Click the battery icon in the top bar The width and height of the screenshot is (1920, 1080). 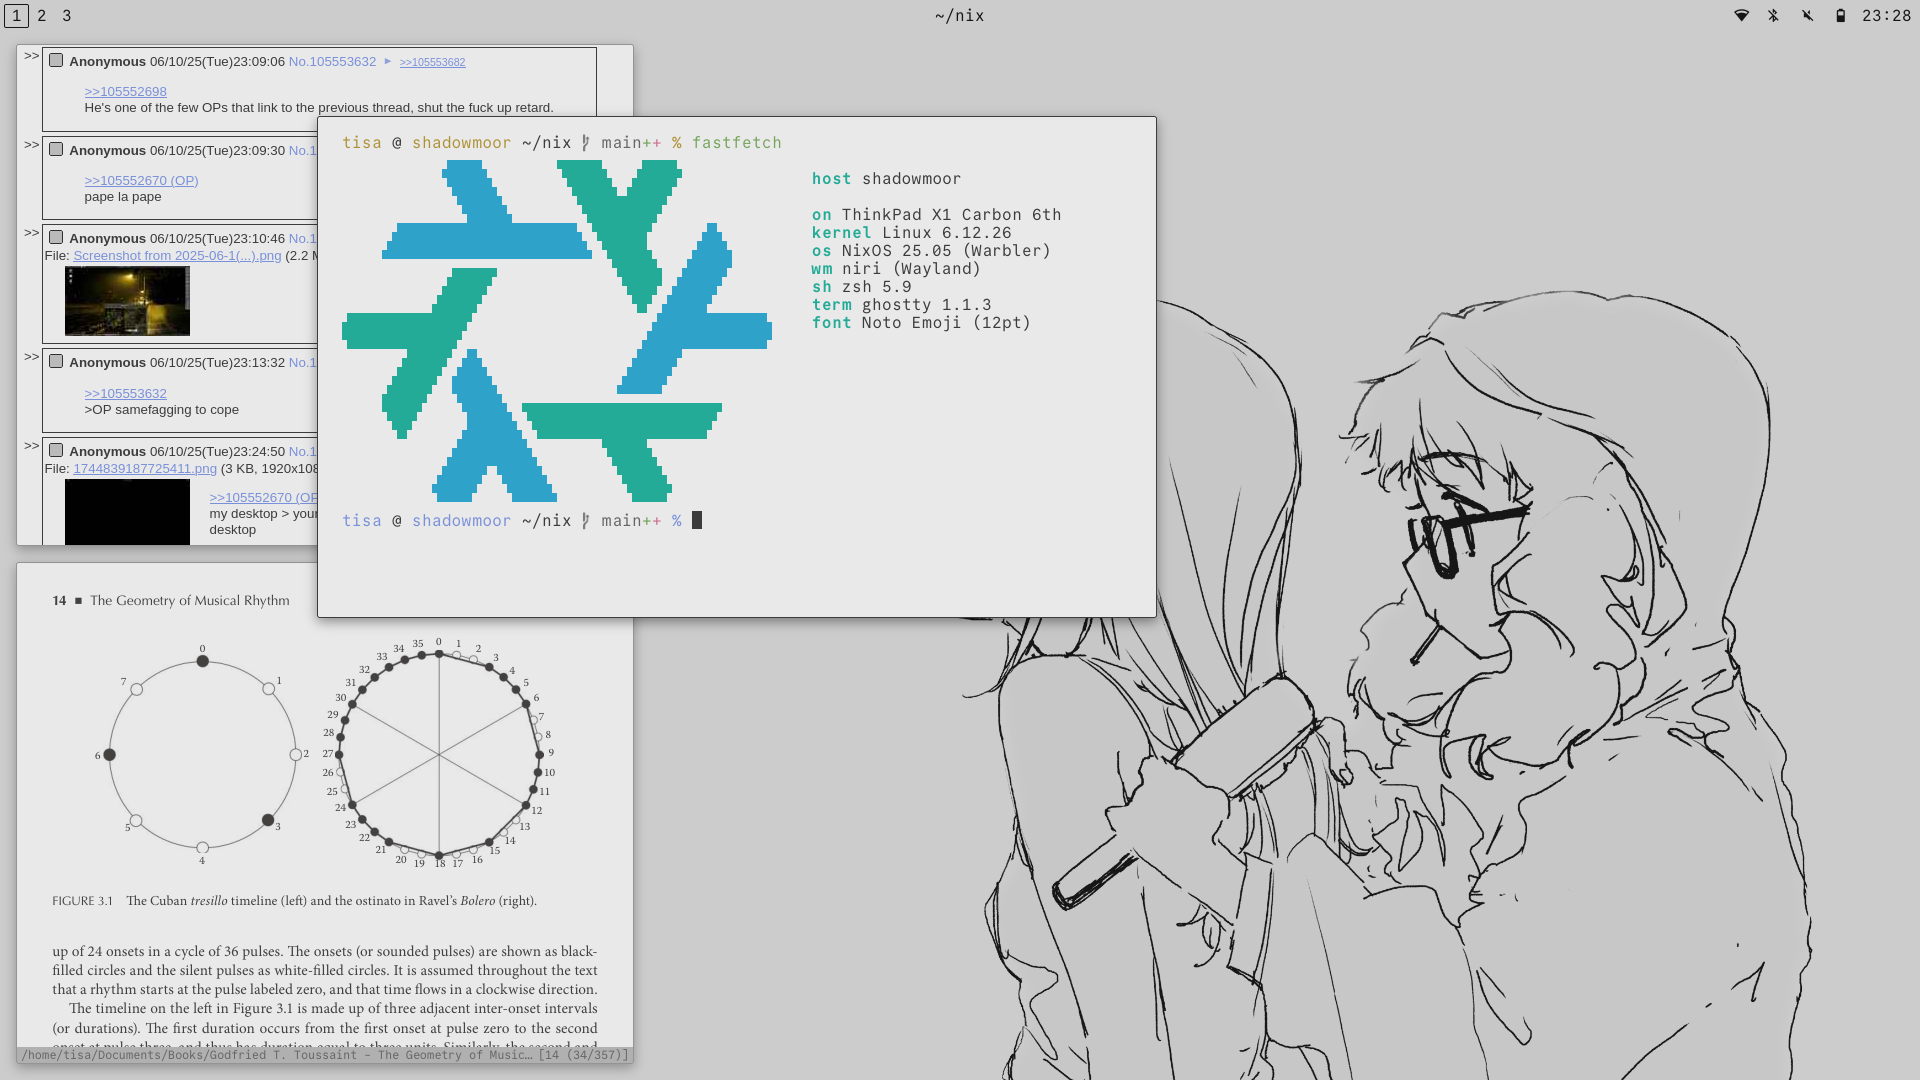click(x=1840, y=16)
